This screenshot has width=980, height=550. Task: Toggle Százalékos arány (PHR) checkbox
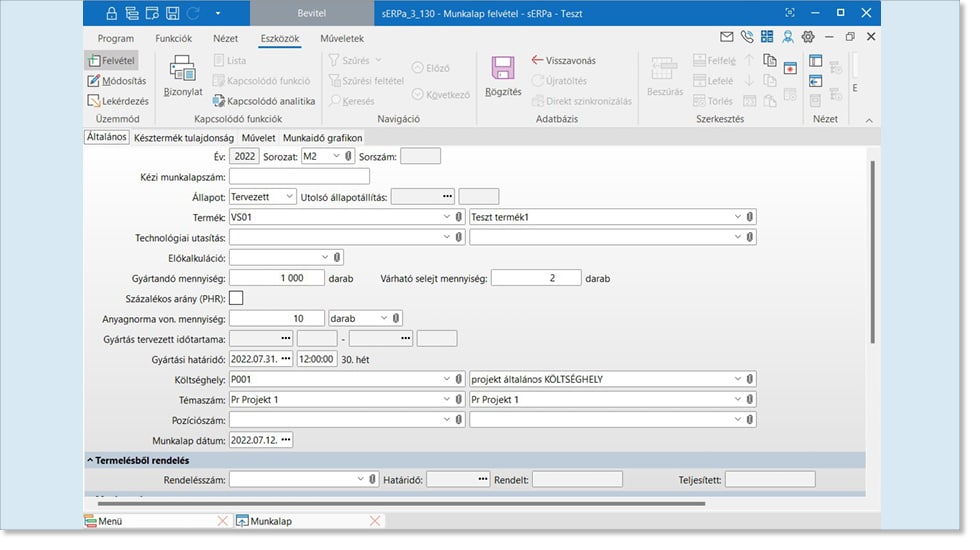(x=236, y=297)
